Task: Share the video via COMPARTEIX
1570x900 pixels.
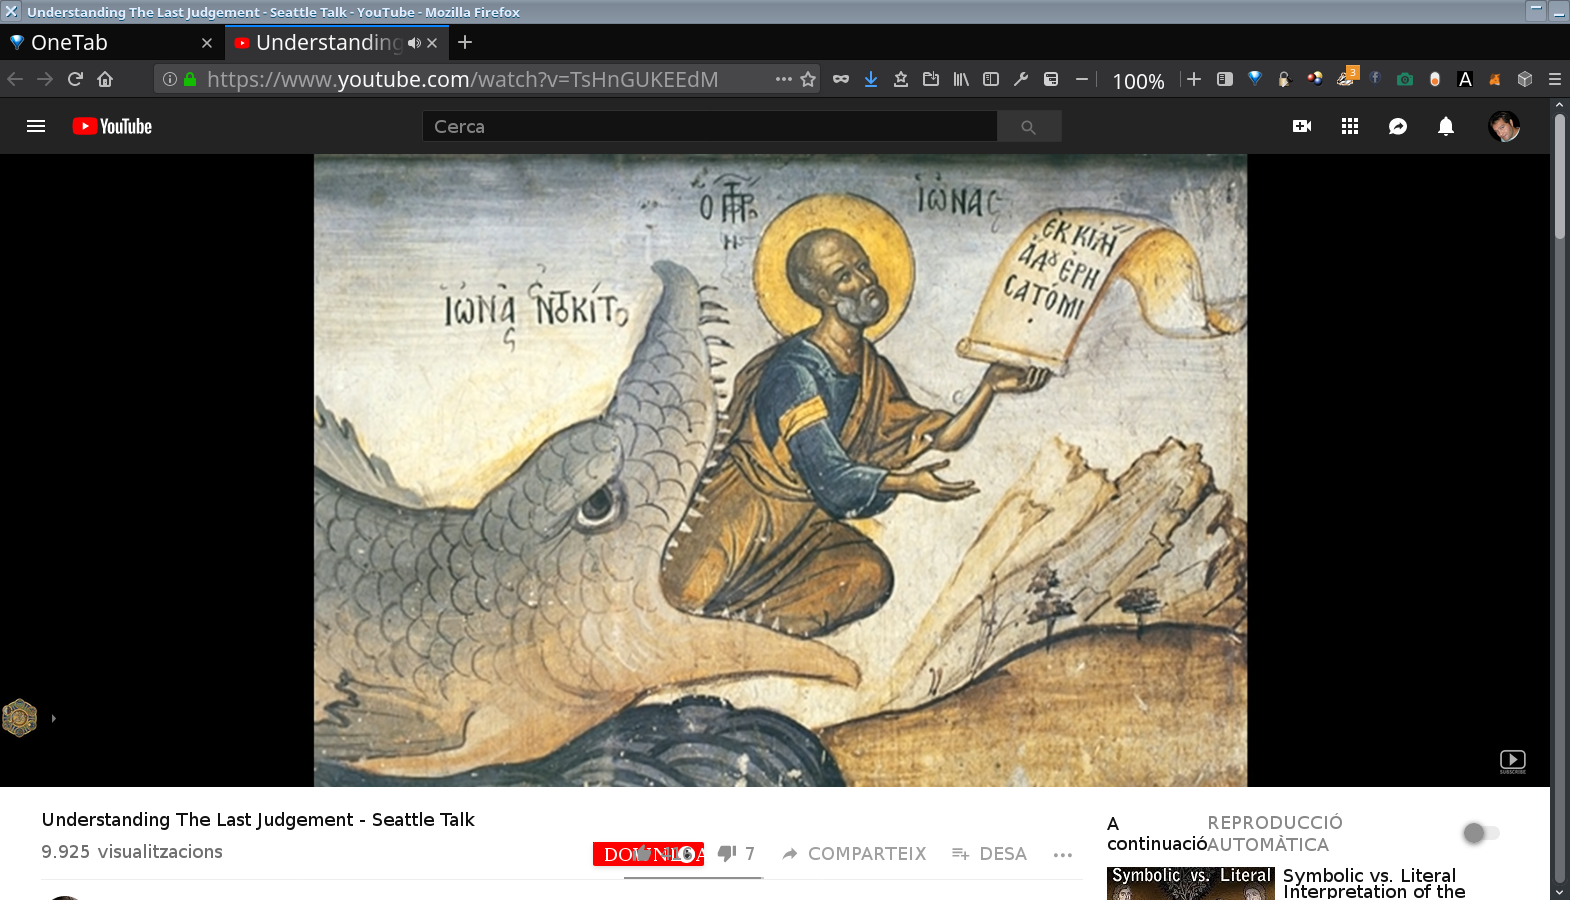Action: (854, 853)
